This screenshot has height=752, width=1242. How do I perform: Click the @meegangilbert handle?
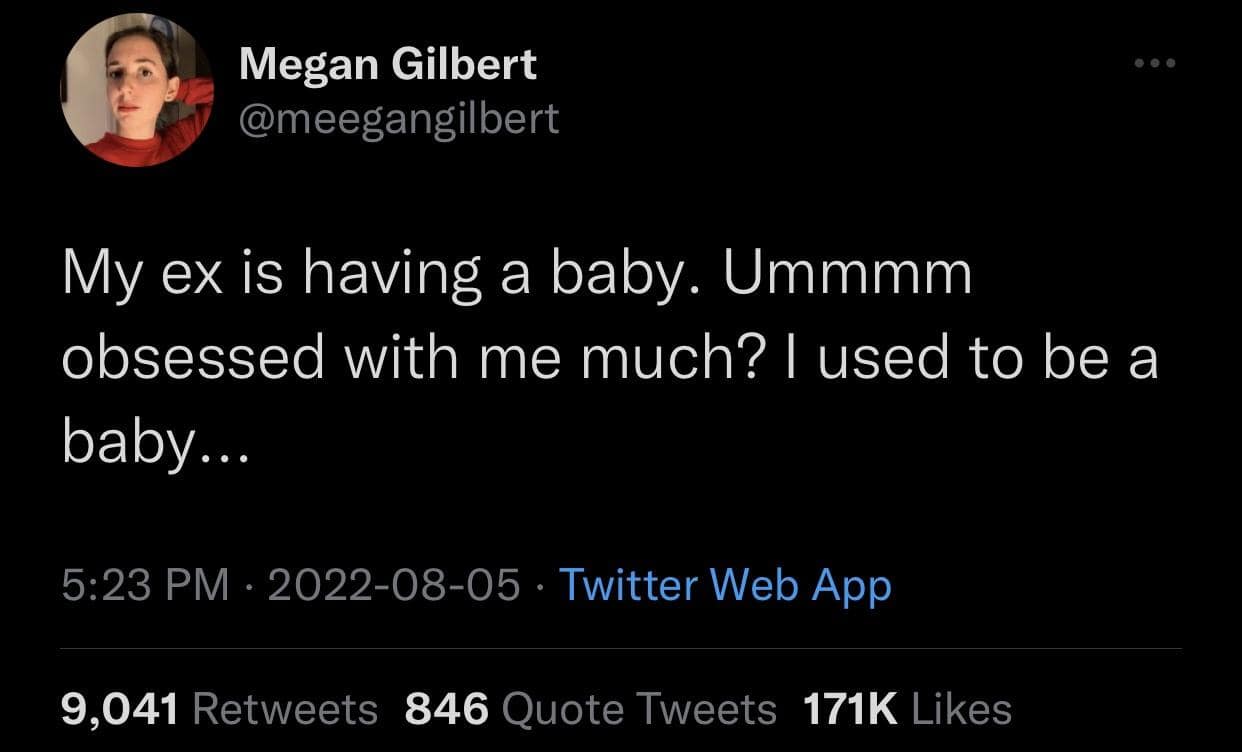coord(399,119)
